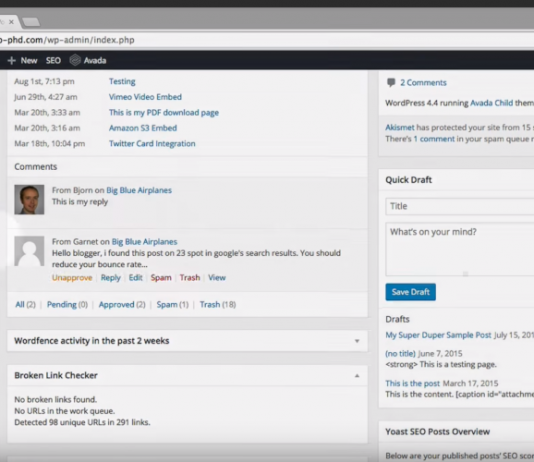Click the No broken links found text
The height and width of the screenshot is (462, 534).
point(56,399)
